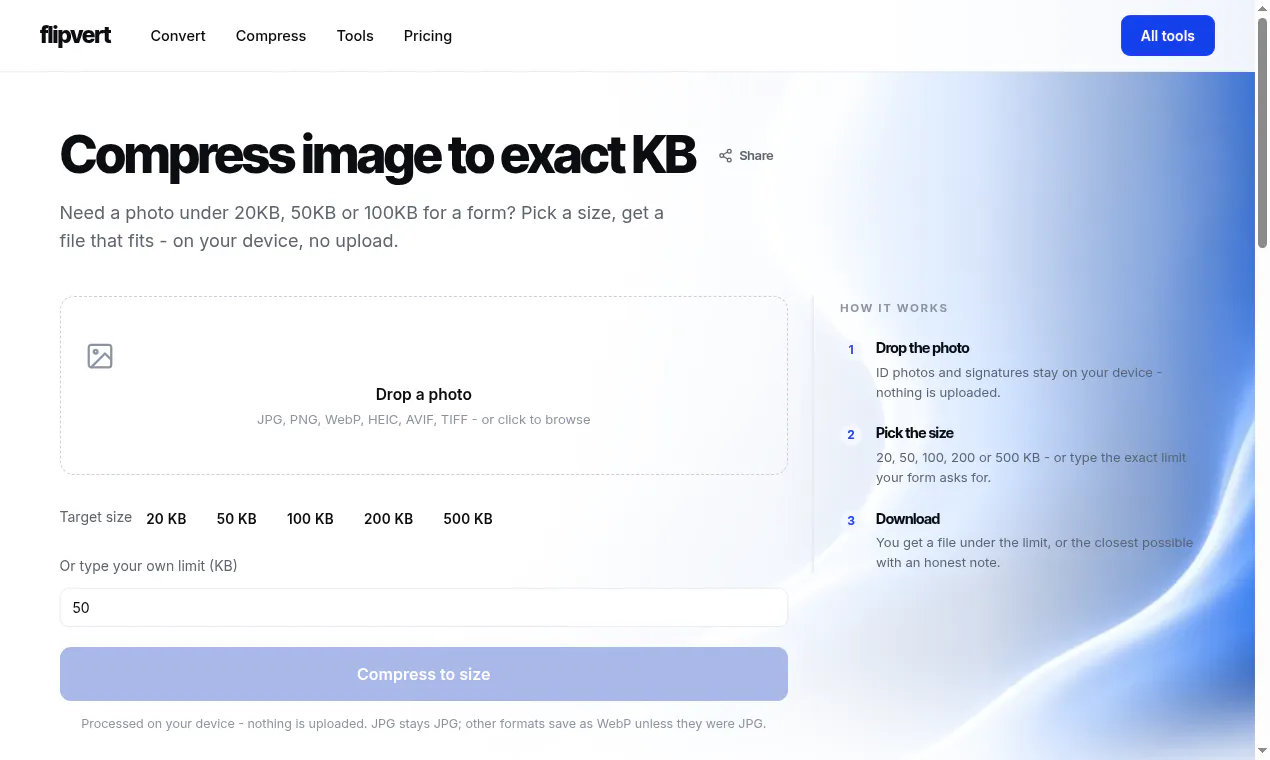Click the Drop a photo upload area
The width and height of the screenshot is (1270, 760).
tap(424, 385)
